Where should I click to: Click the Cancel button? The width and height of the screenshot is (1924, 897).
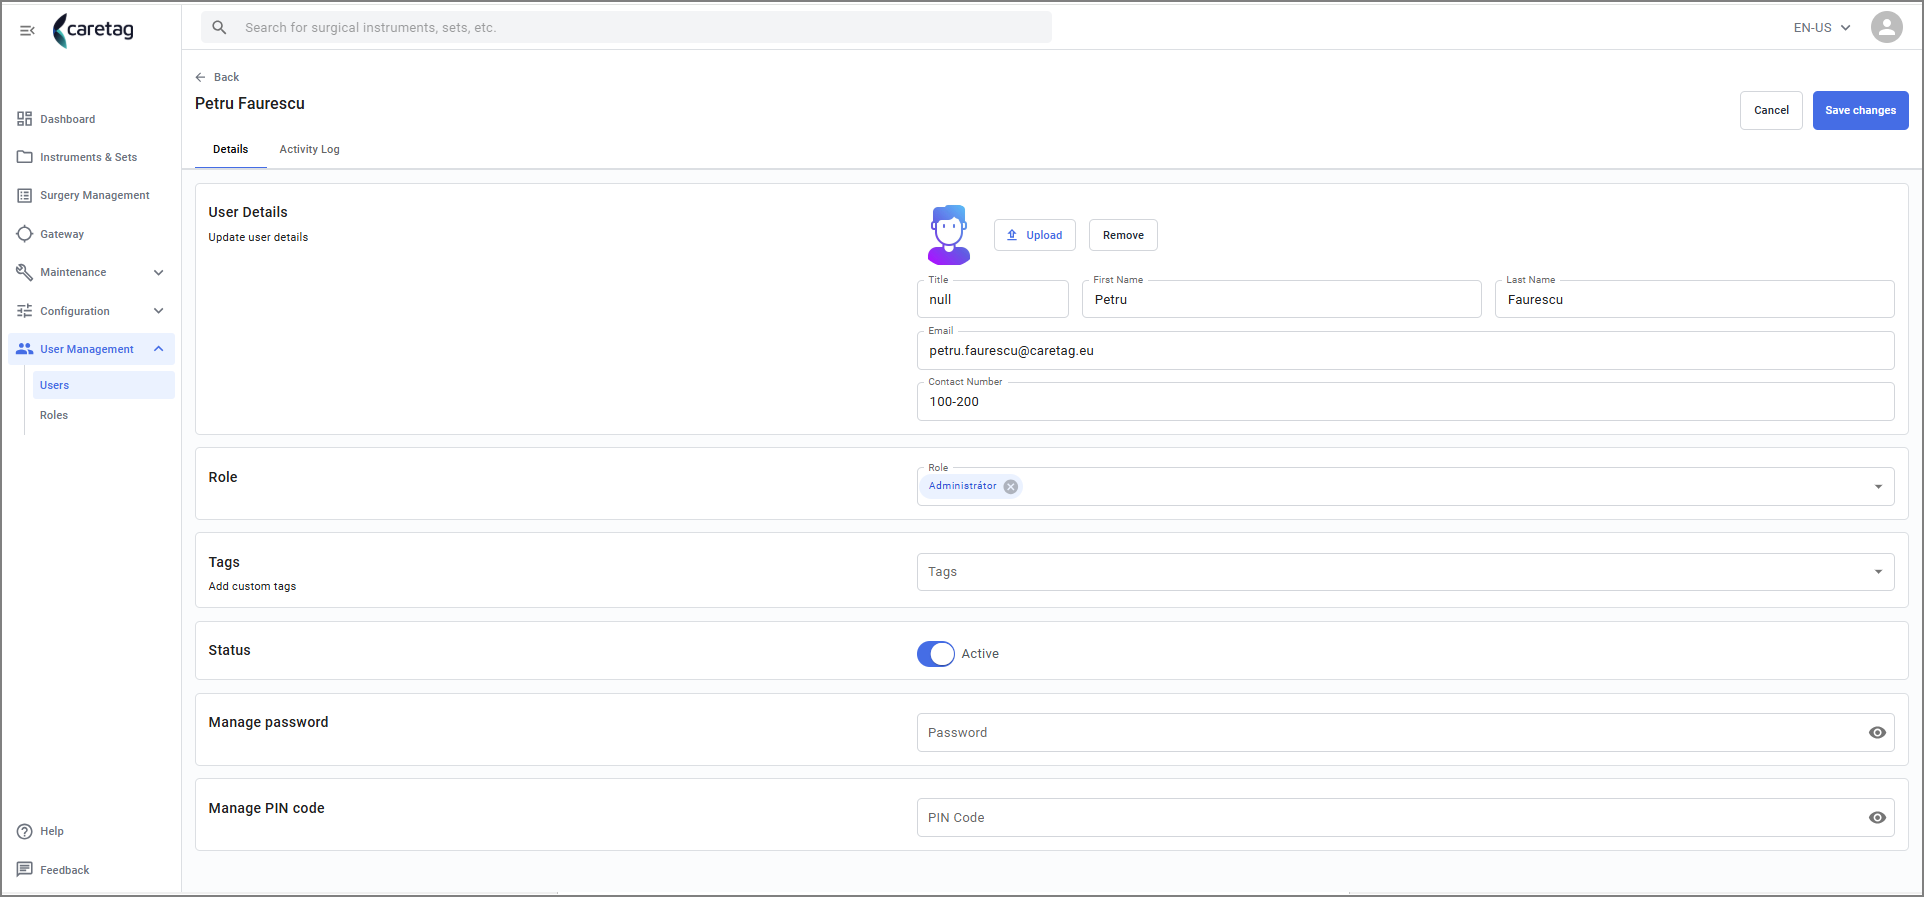pos(1771,110)
